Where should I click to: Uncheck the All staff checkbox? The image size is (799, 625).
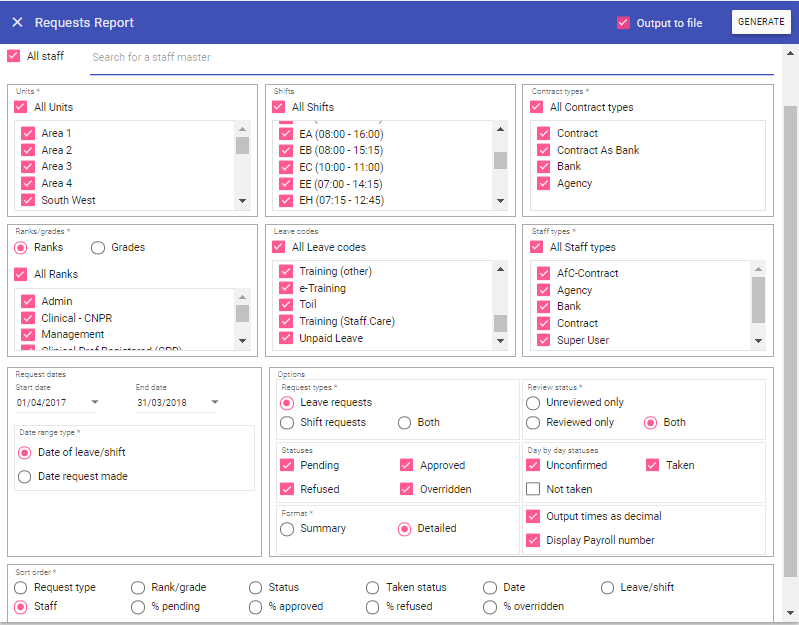point(13,56)
